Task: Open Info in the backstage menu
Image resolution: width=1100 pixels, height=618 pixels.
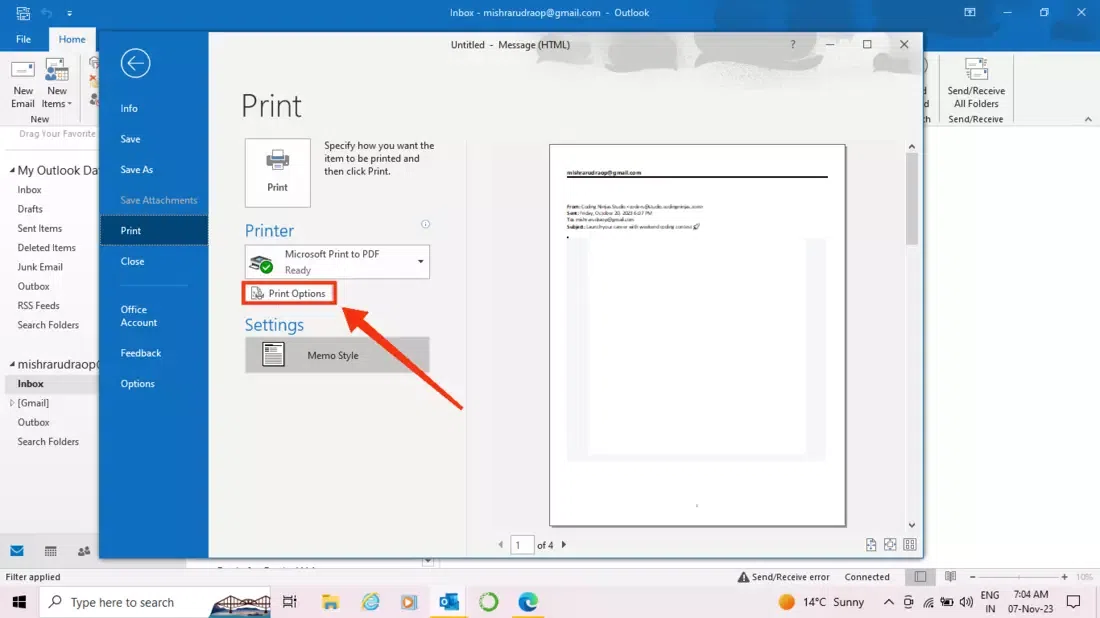Action: coord(129,108)
